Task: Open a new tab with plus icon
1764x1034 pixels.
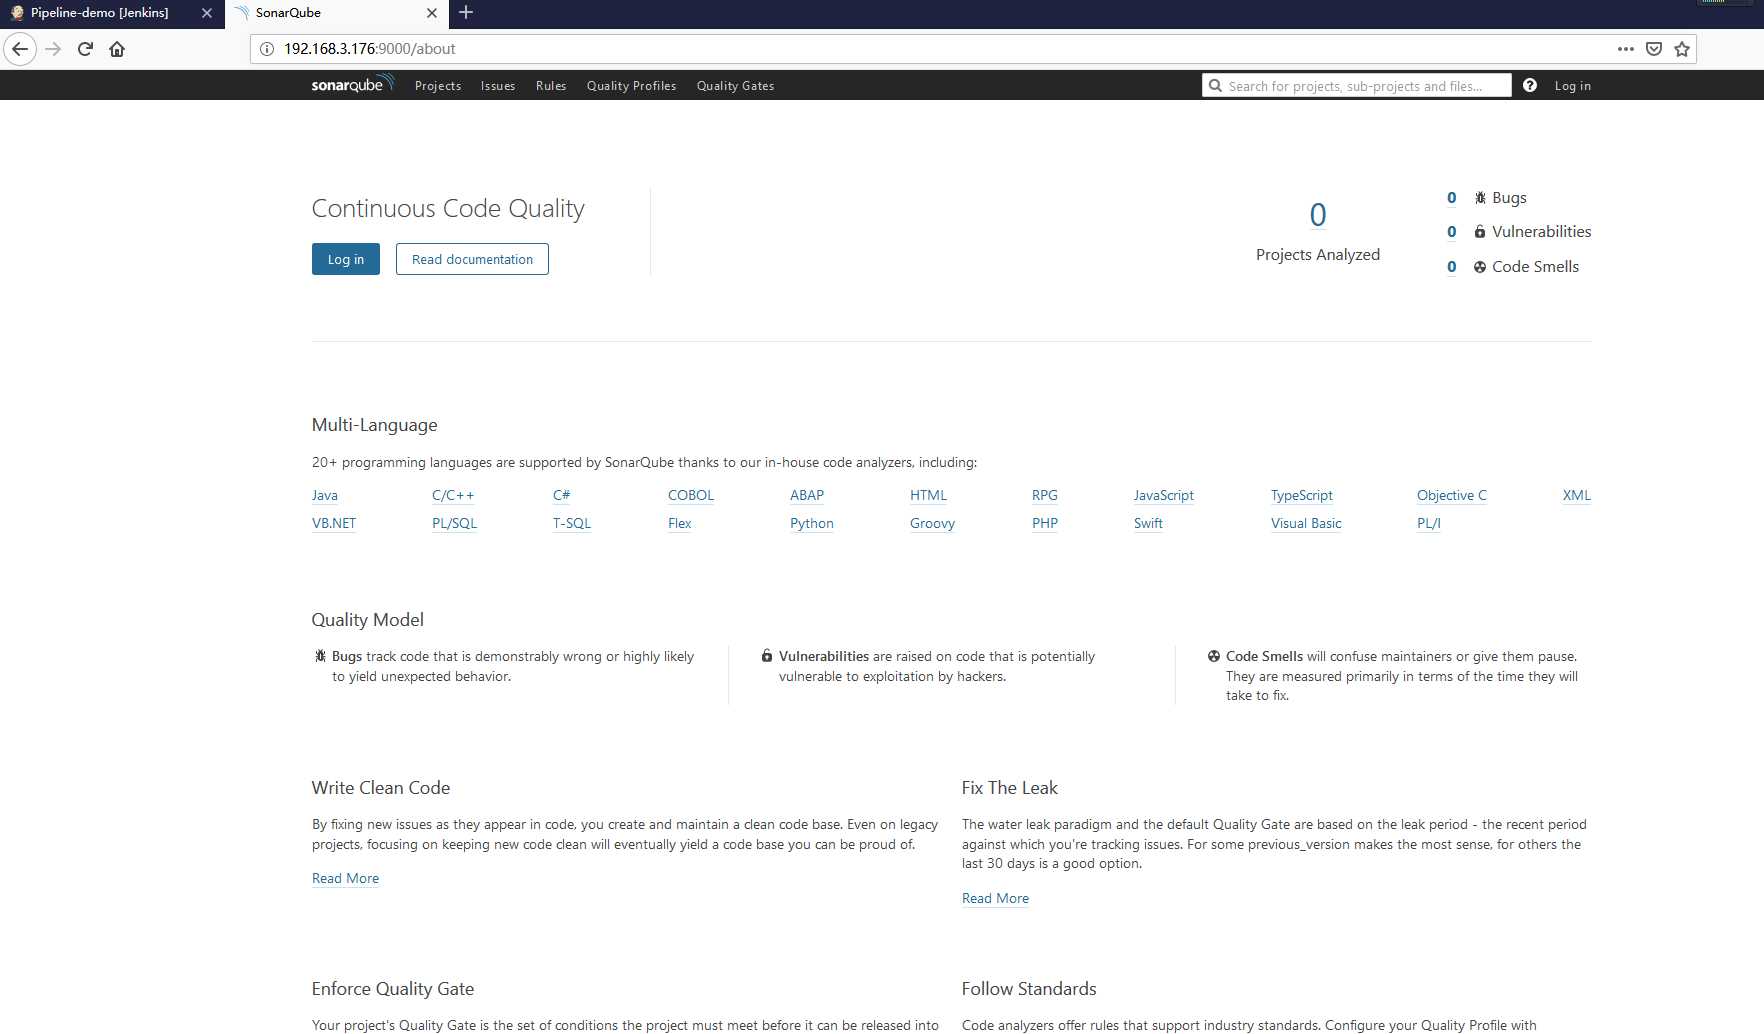Action: pyautogui.click(x=466, y=13)
